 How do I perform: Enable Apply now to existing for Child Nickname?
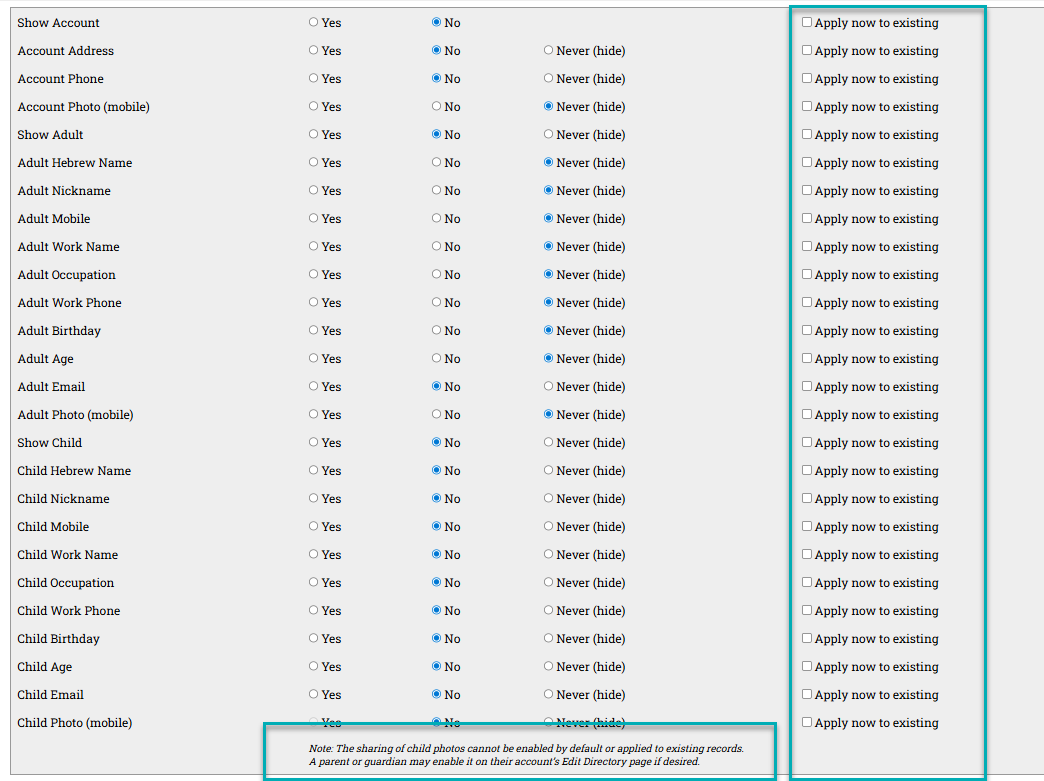coord(805,498)
